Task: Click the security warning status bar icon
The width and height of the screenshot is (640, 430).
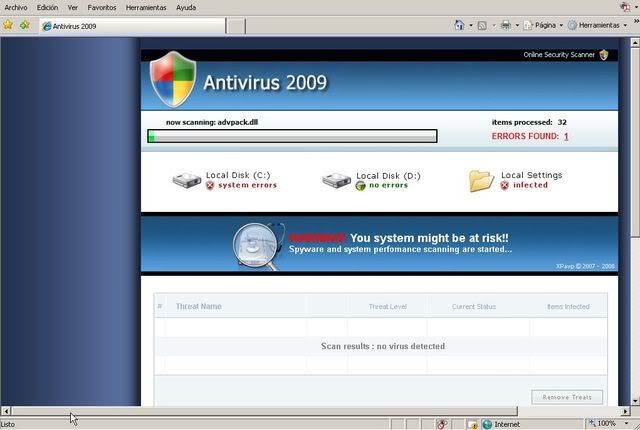Action: (473, 425)
